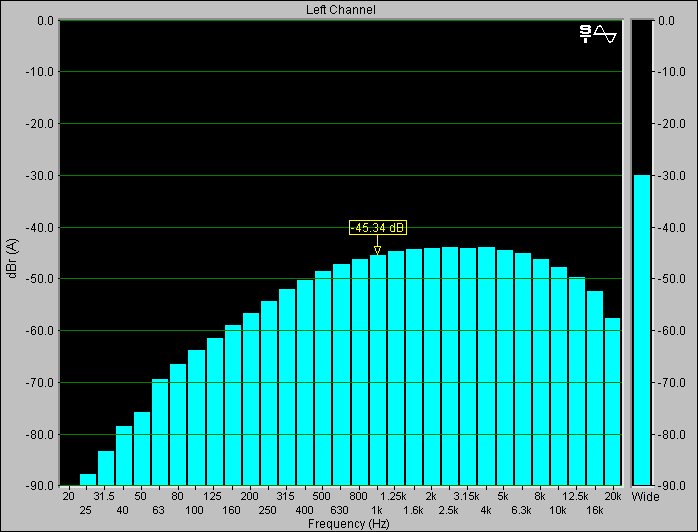The height and width of the screenshot is (532, 698).
Task: Select the 25 Hz frequency bar
Action: [x=88, y=479]
